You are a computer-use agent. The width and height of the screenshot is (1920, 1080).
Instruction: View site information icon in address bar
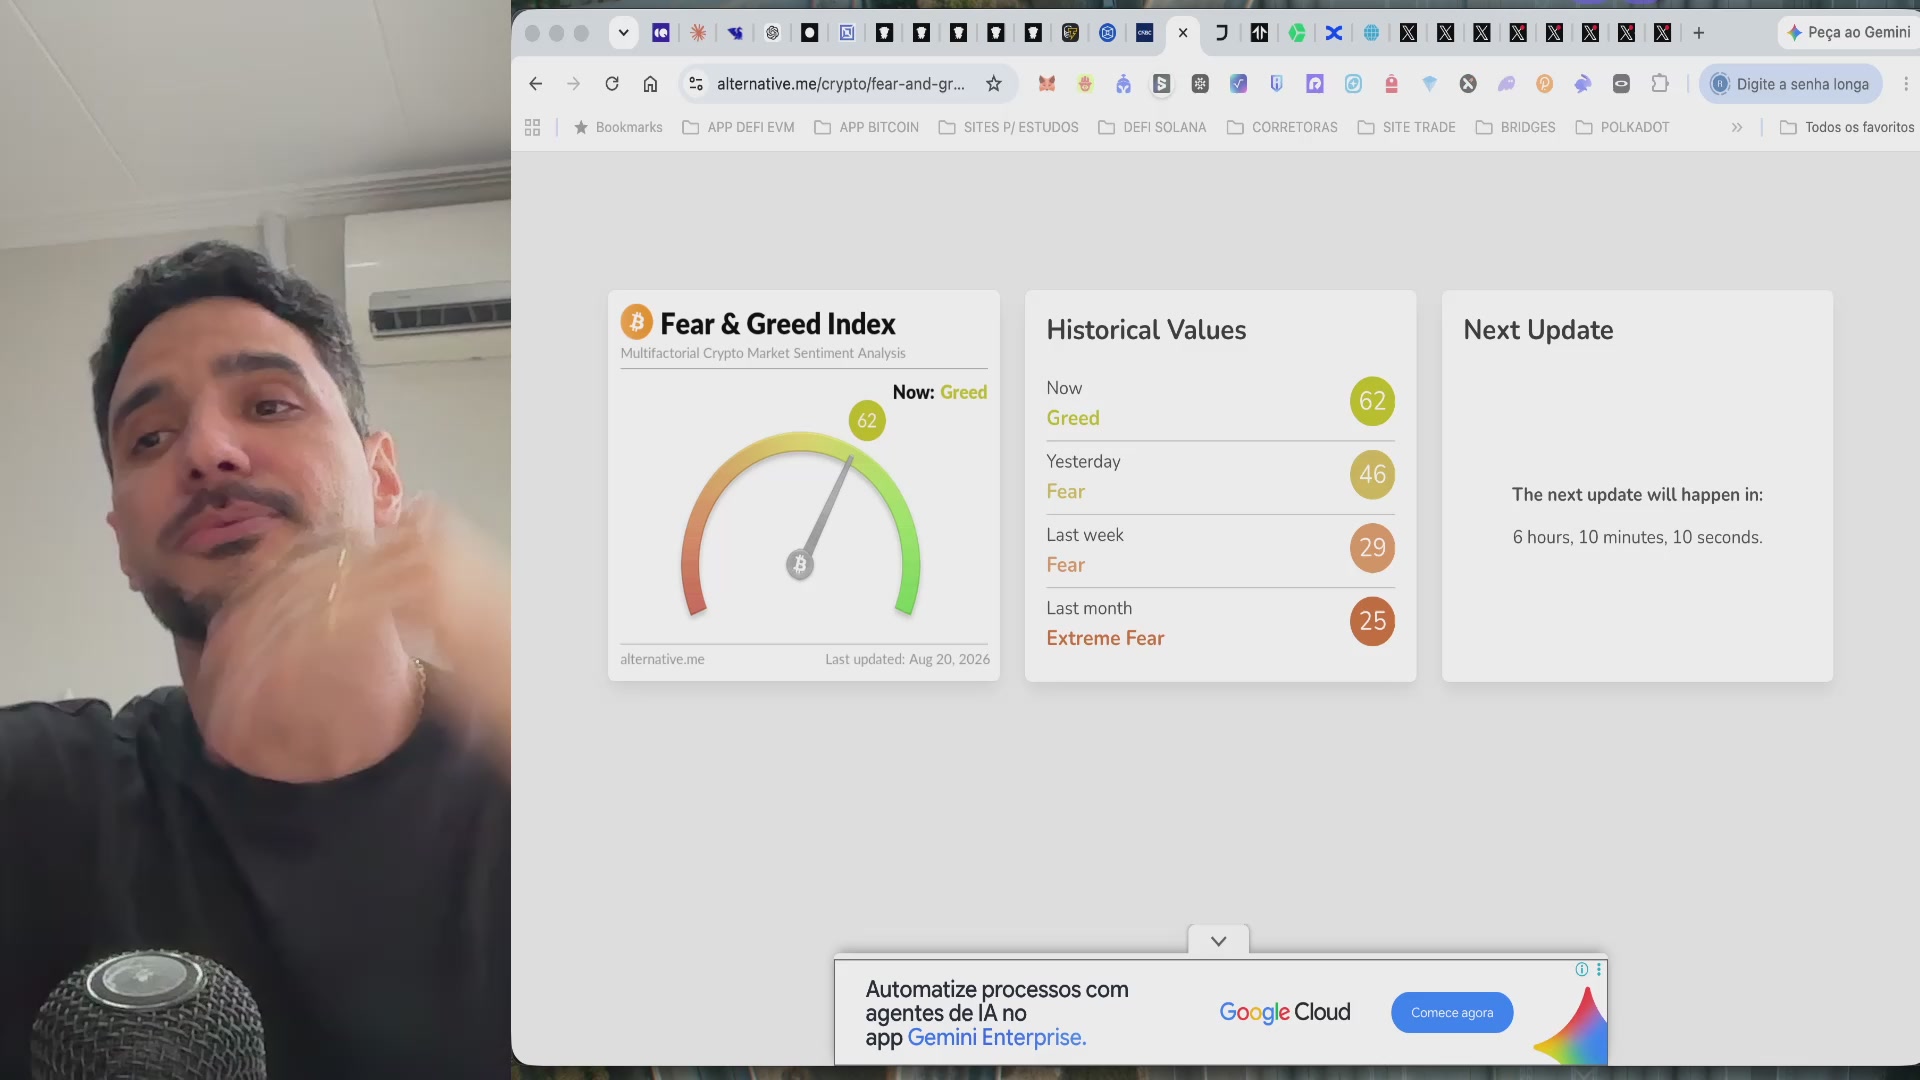(x=696, y=84)
